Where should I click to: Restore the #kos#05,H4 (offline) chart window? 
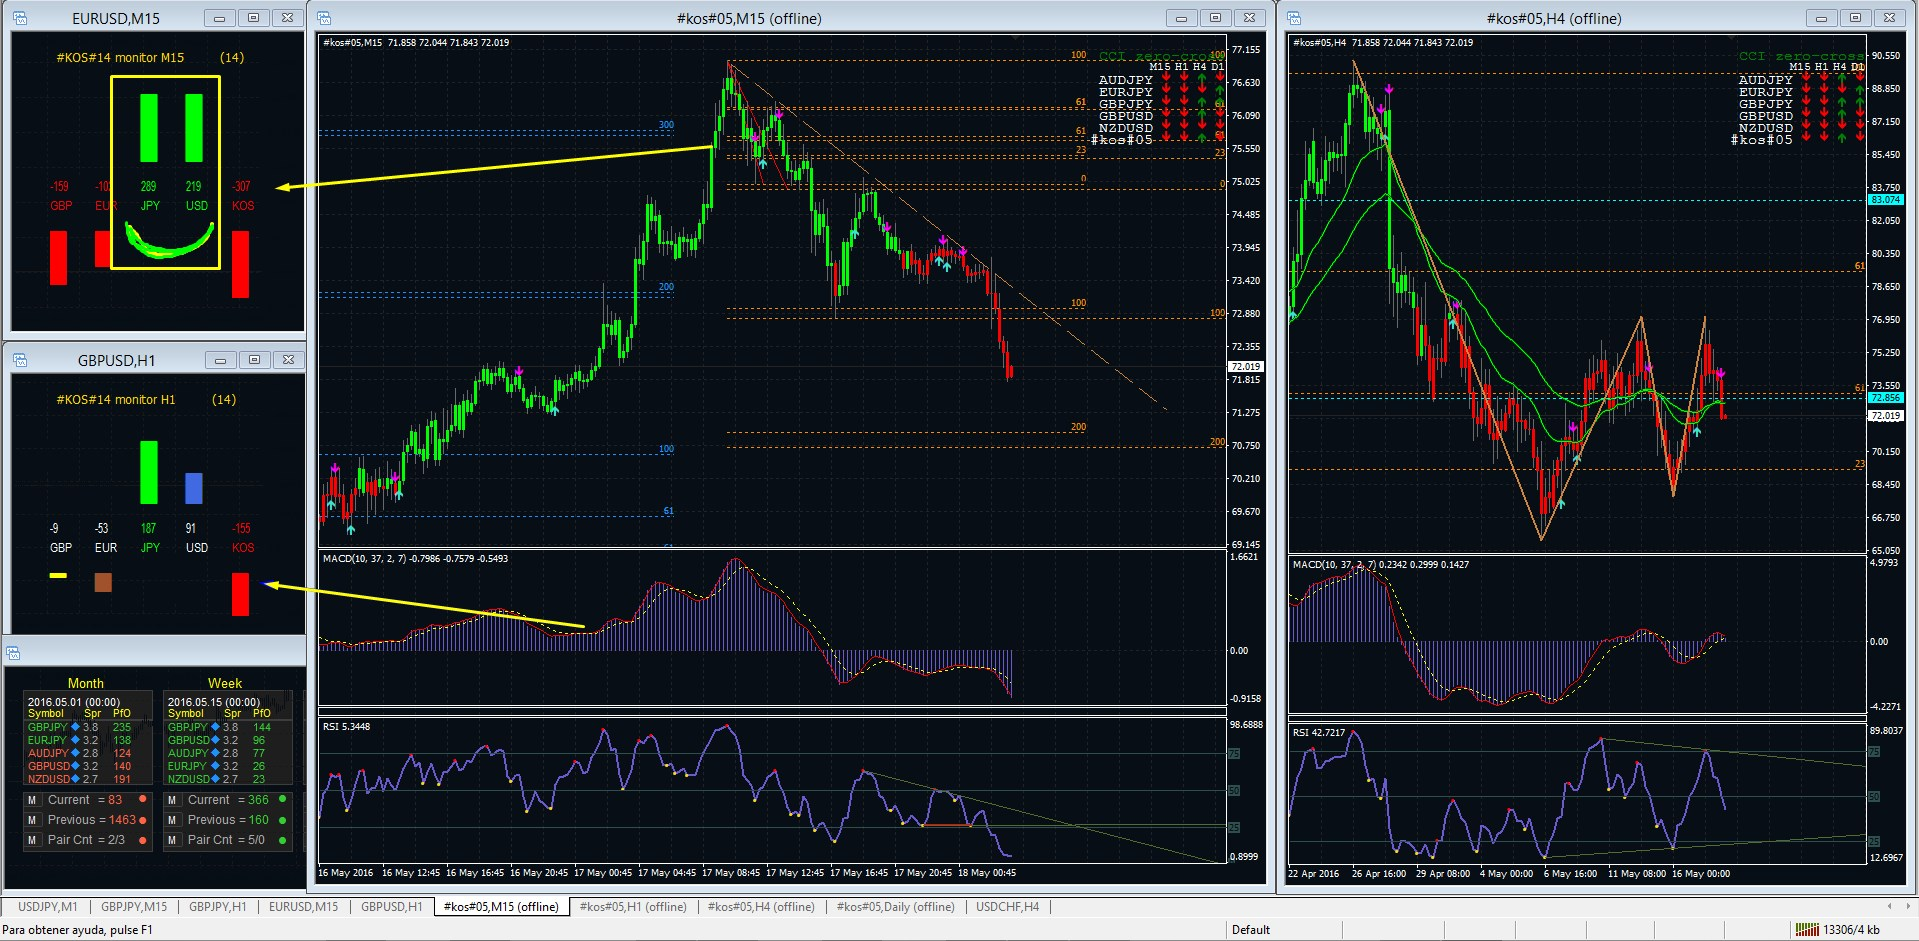(x=1855, y=18)
